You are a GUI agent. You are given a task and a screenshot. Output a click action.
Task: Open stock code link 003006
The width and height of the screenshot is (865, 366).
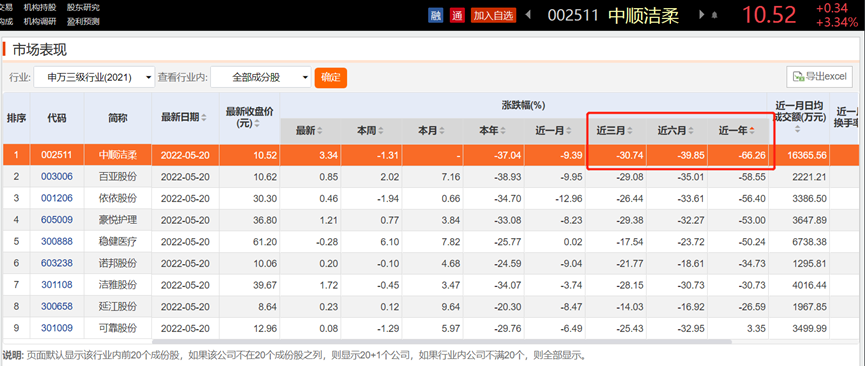pyautogui.click(x=57, y=177)
